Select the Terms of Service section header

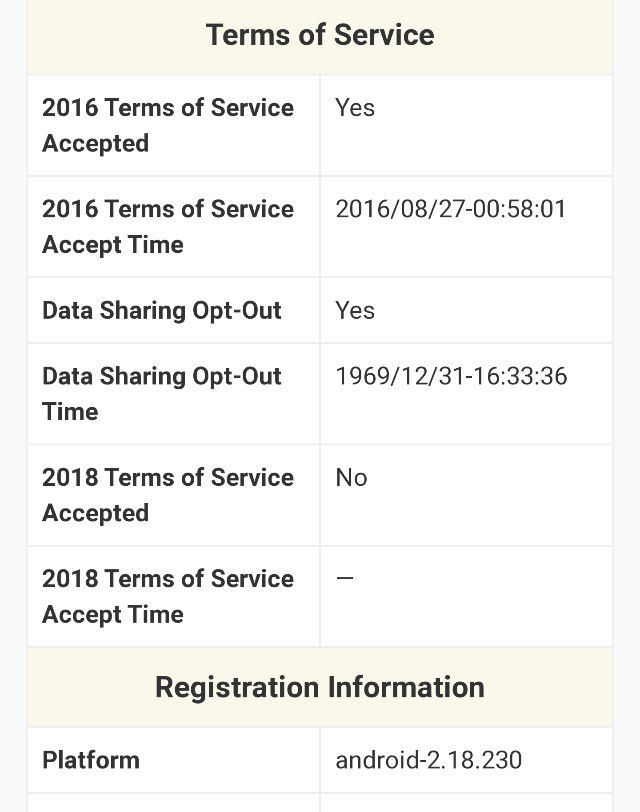(x=320, y=35)
